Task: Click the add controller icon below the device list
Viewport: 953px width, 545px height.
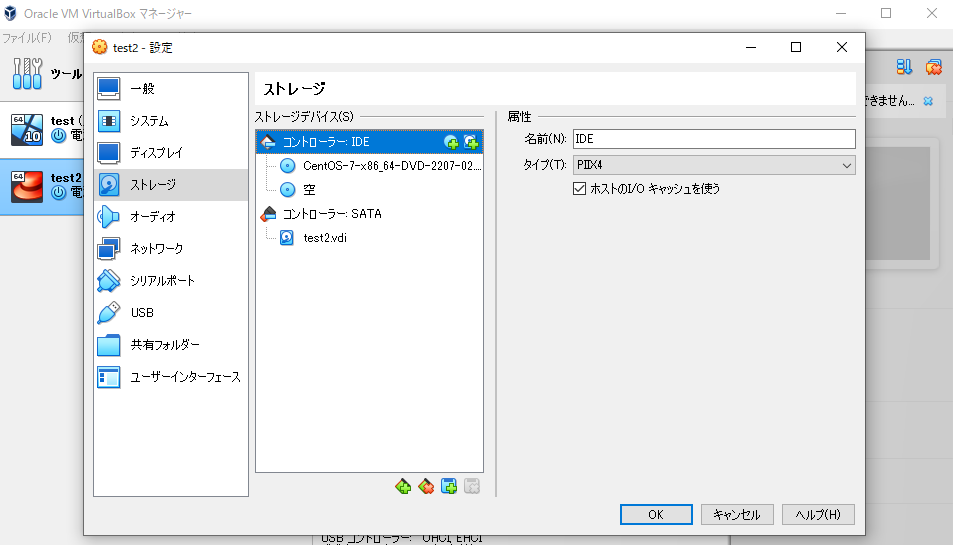Action: tap(403, 486)
